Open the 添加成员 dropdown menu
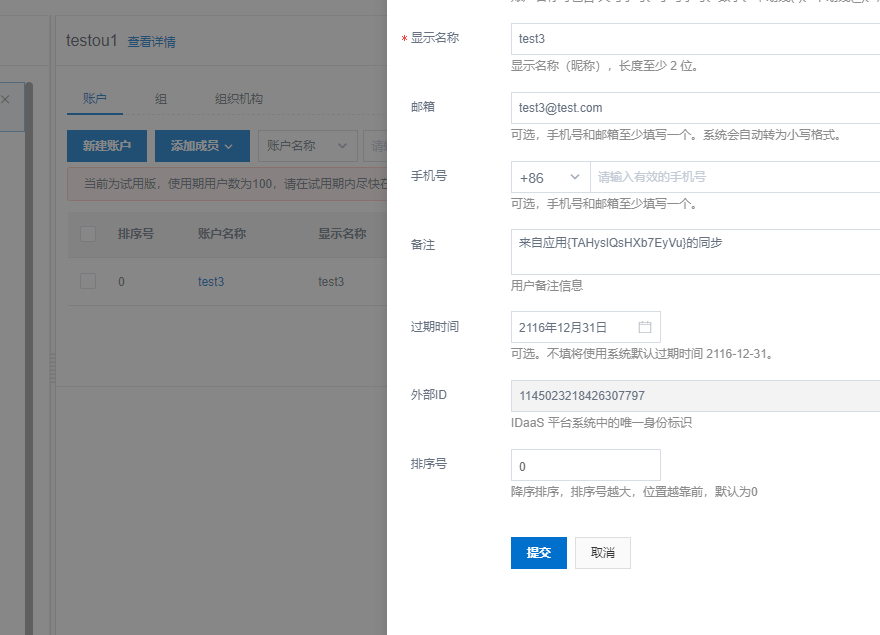 point(201,146)
